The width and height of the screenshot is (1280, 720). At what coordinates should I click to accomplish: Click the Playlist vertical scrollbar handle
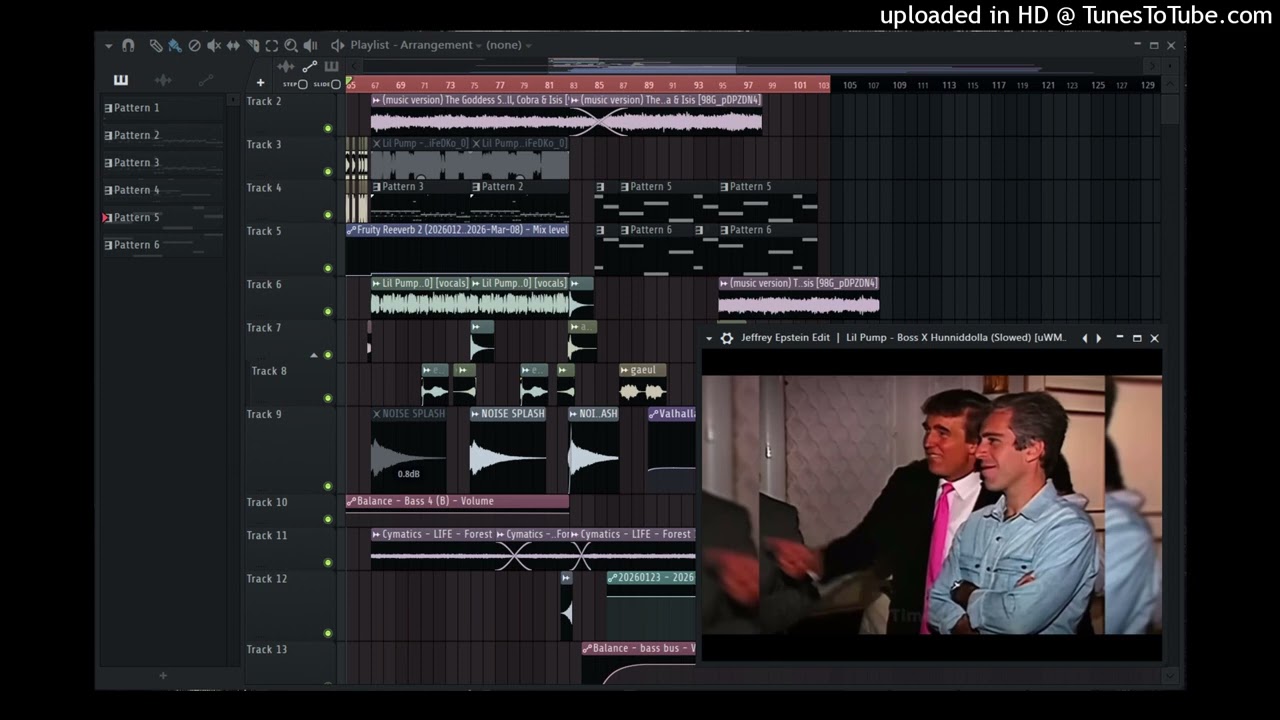(x=1172, y=108)
